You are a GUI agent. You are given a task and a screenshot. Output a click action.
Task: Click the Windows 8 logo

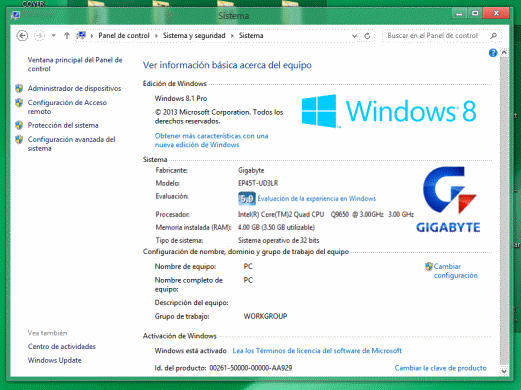pos(389,111)
